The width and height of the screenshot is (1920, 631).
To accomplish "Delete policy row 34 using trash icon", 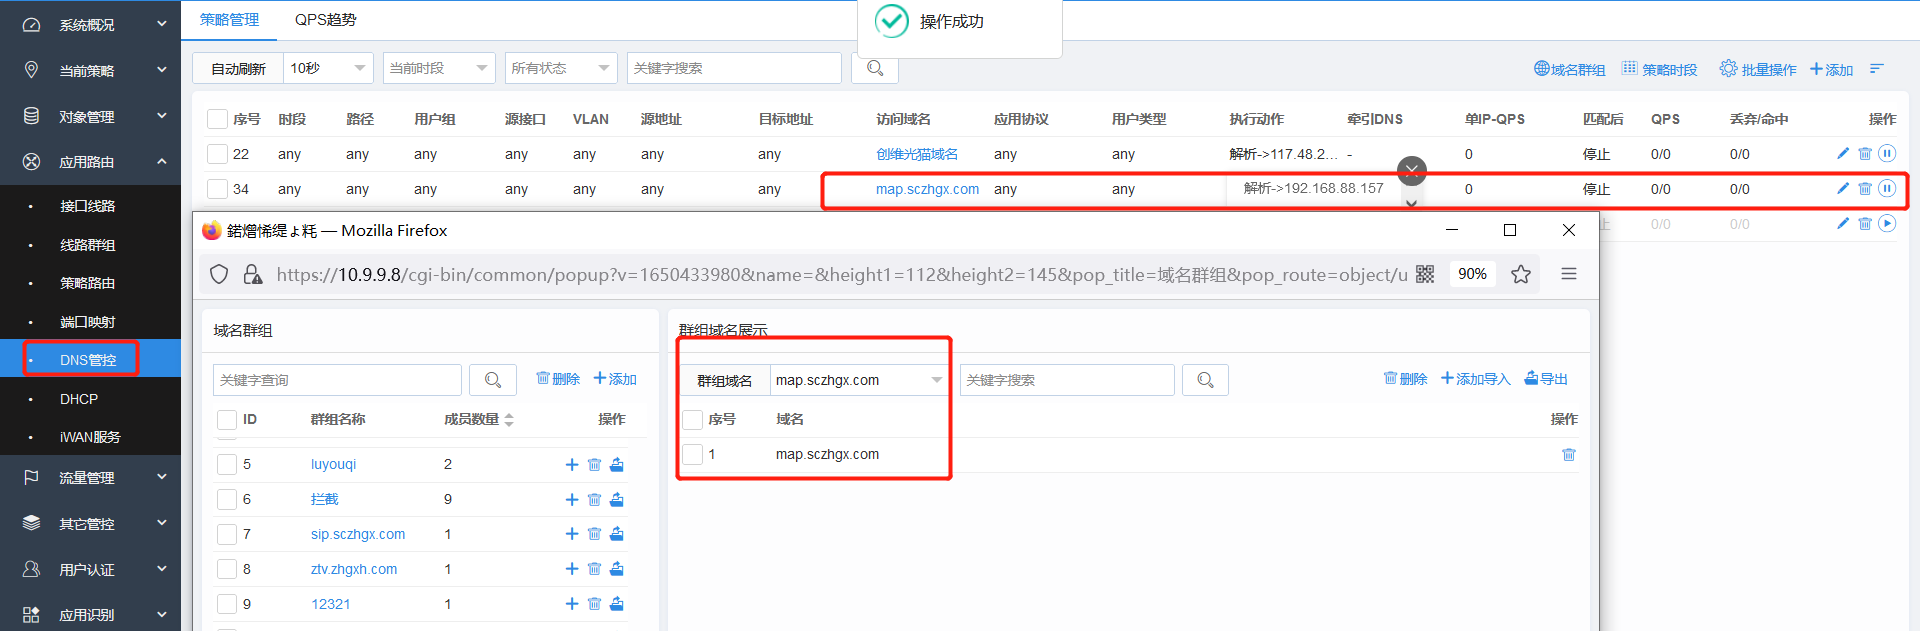I will point(1865,189).
